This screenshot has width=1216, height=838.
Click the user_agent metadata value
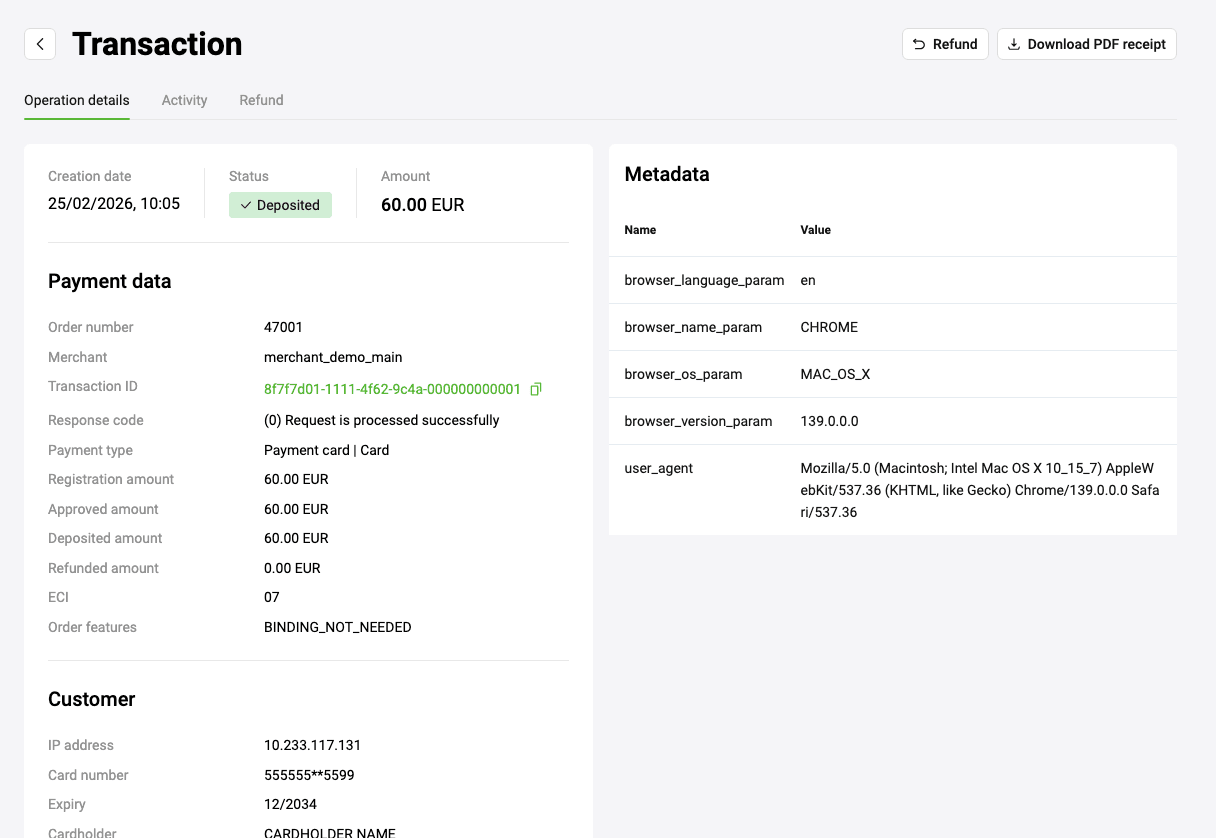(979, 490)
